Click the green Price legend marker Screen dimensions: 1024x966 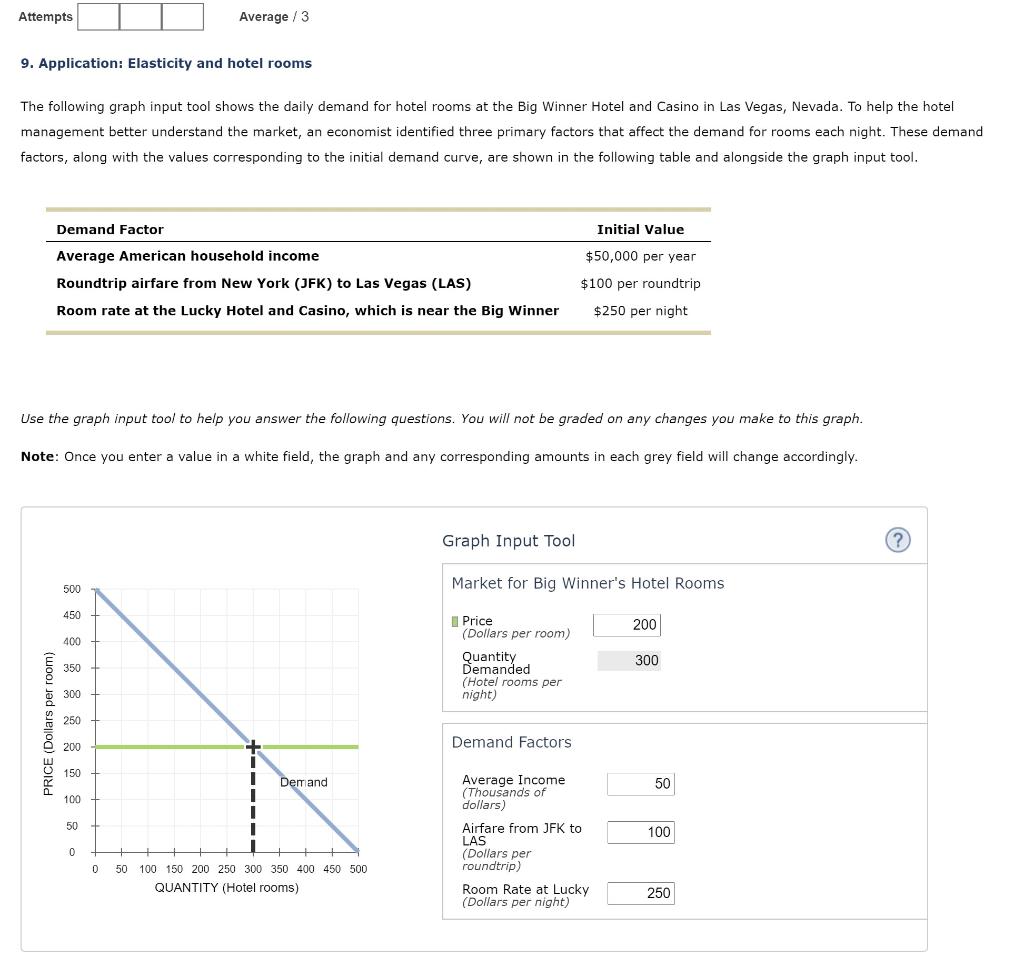[x=454, y=620]
